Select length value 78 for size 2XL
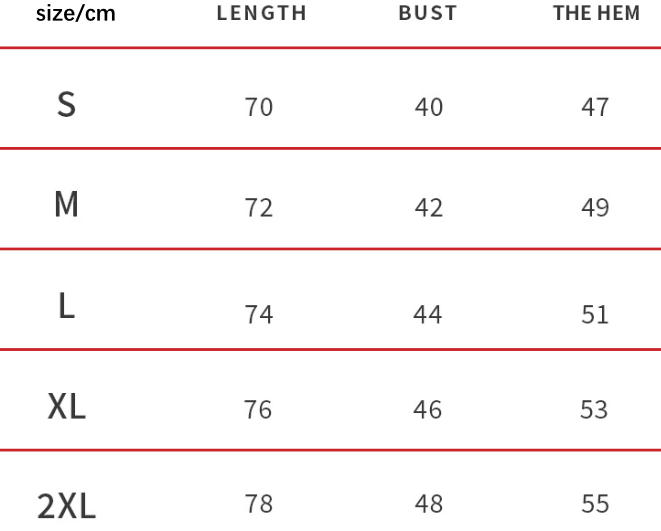The height and width of the screenshot is (531, 661). point(258,504)
